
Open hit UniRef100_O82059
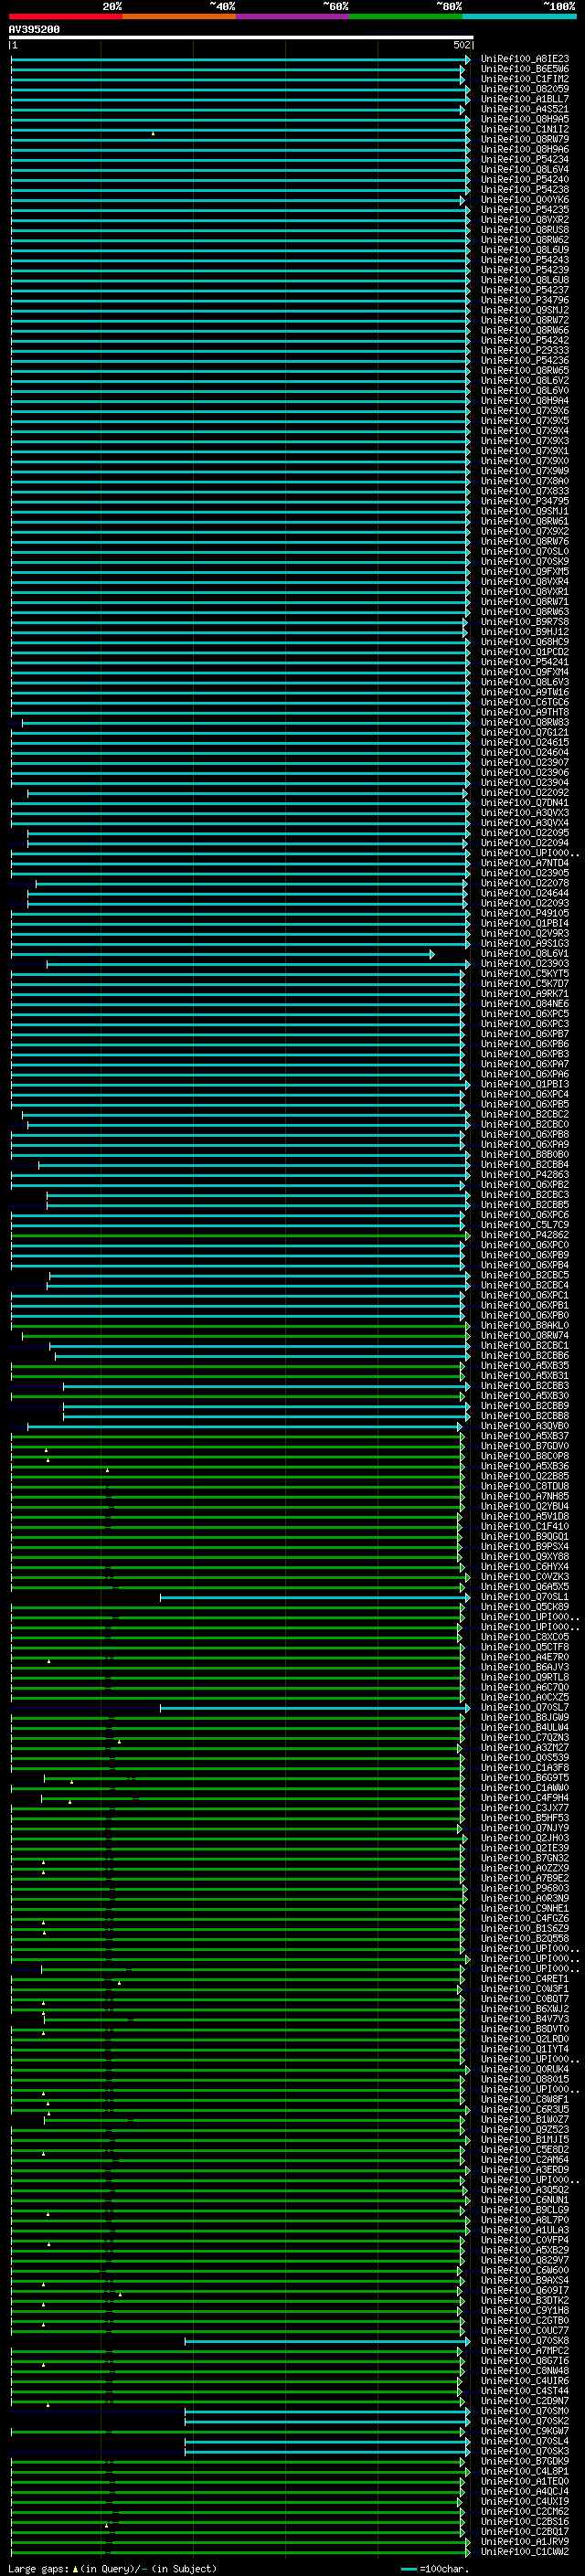pyautogui.click(x=525, y=89)
